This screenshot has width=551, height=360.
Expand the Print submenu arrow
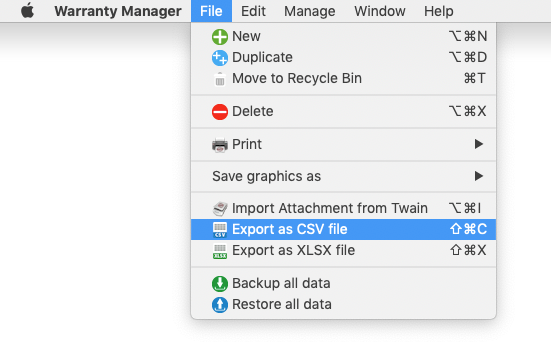click(x=479, y=144)
